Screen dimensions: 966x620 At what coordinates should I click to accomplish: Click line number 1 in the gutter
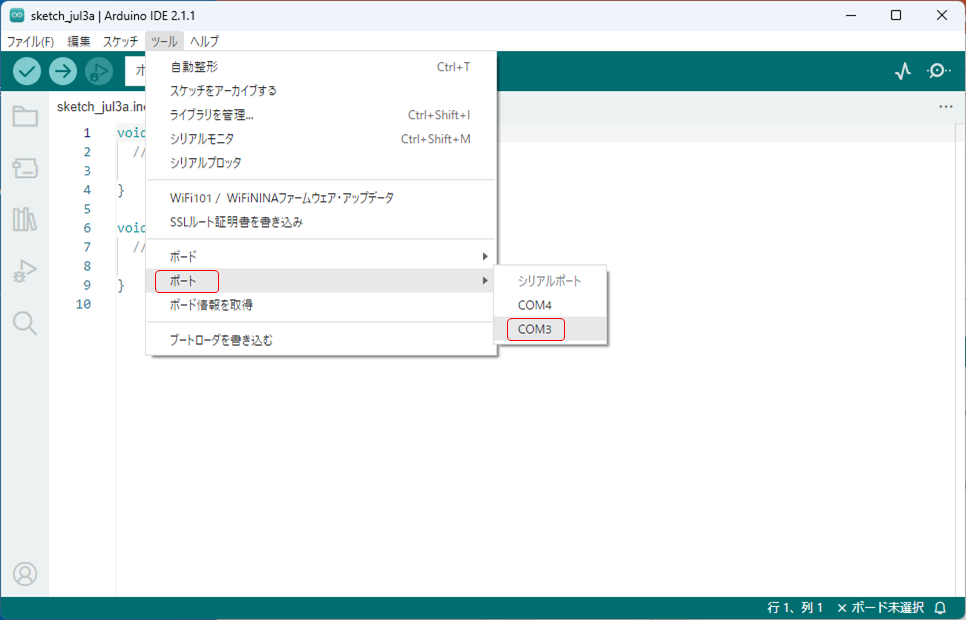tap(87, 133)
